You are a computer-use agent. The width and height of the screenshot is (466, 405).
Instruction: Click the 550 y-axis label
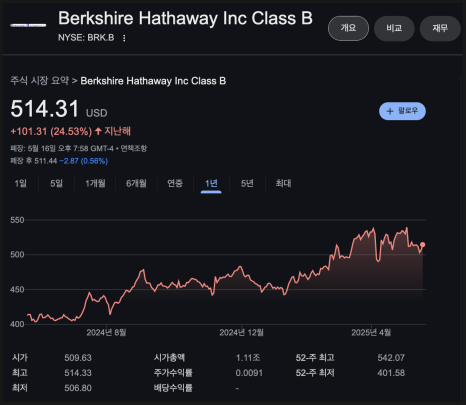tap(17, 220)
